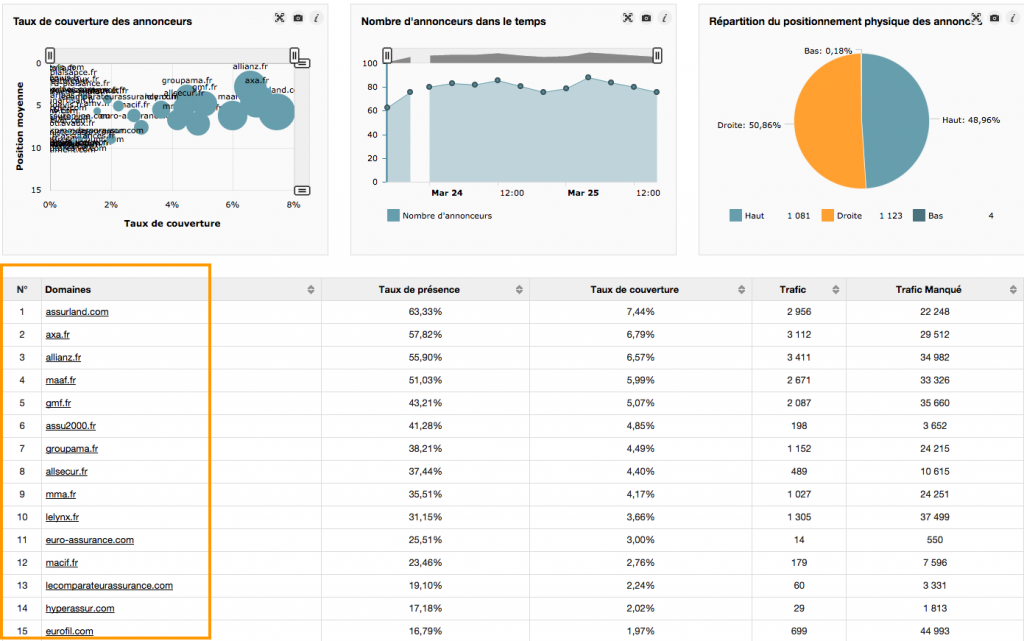Toggle the Bas legend swatch

[919, 215]
